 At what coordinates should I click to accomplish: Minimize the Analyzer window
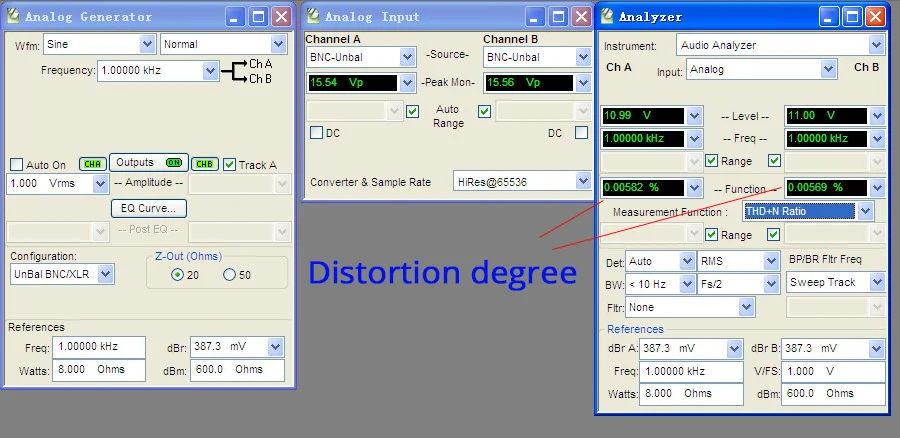tap(829, 17)
